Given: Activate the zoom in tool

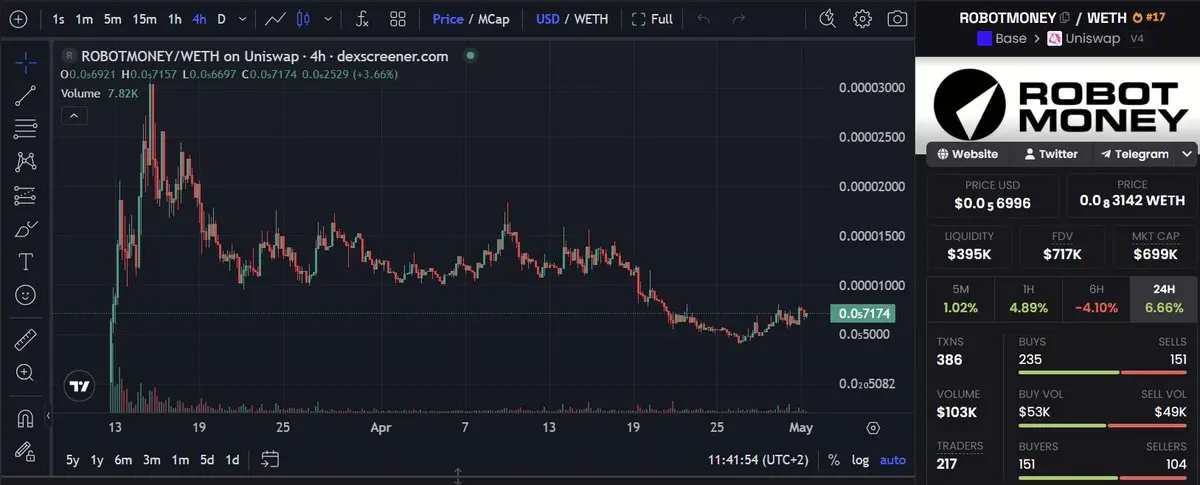Looking at the screenshot, I should (26, 373).
